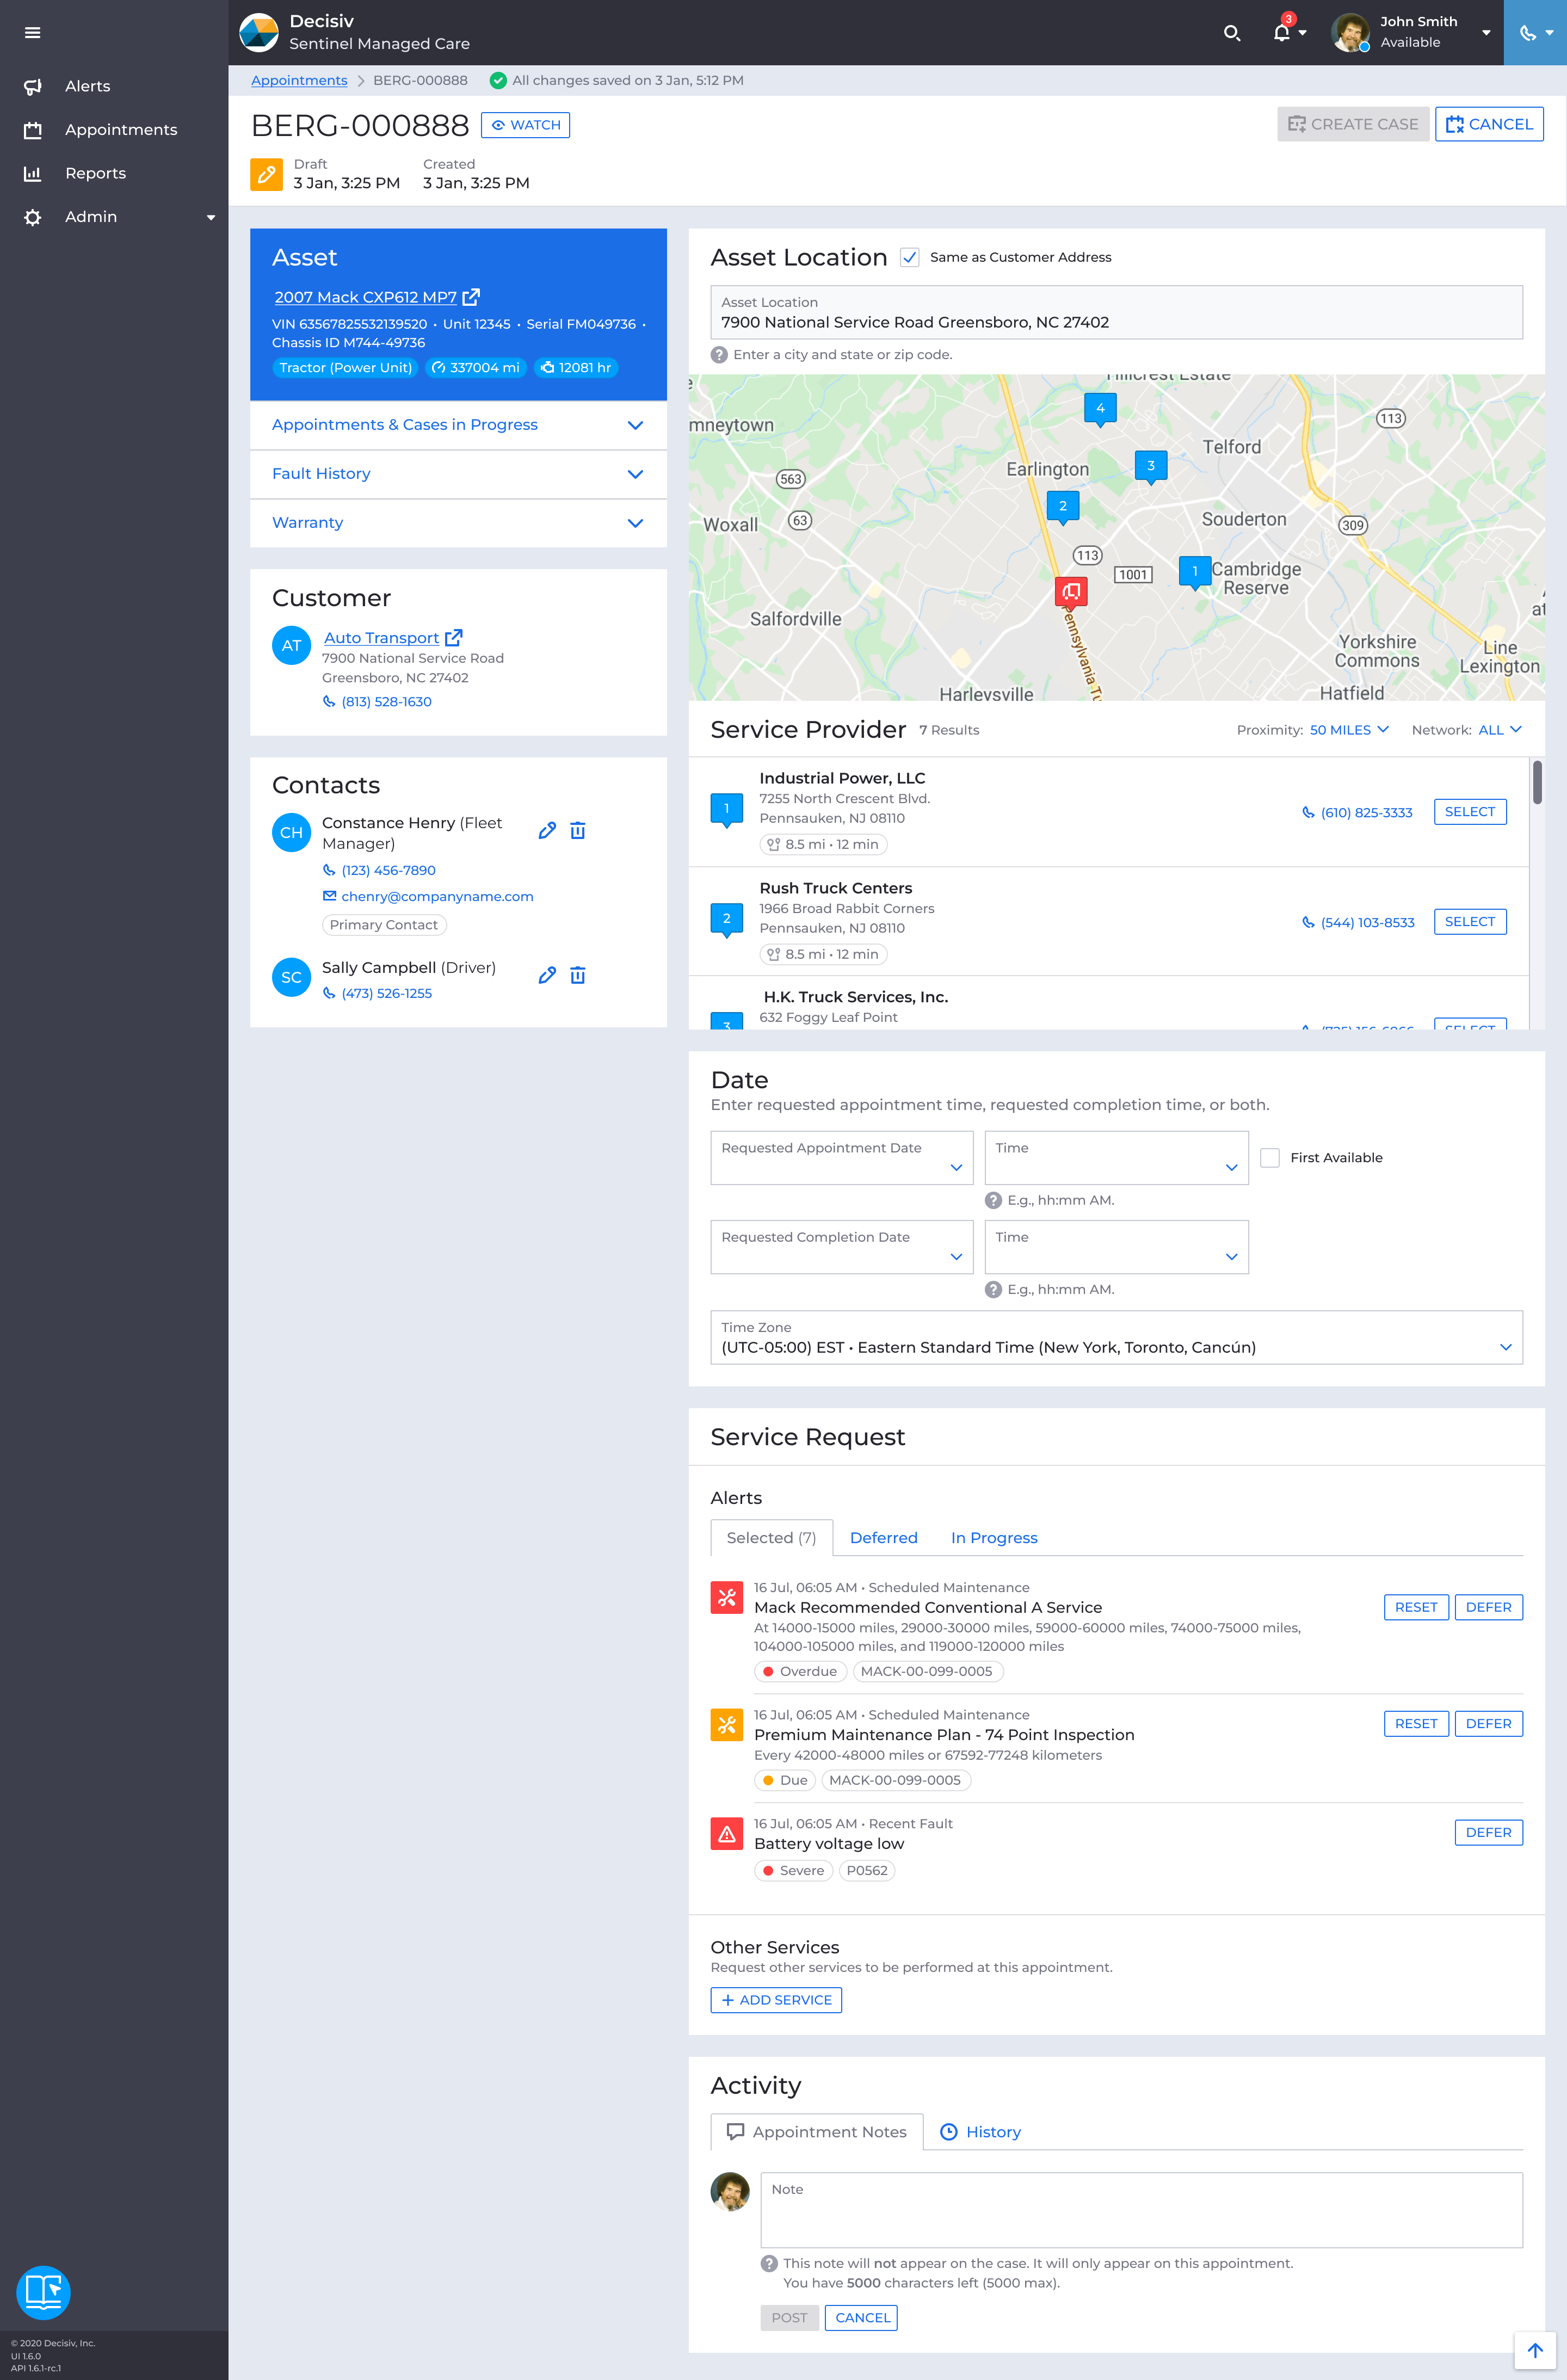Open the help guide book icon in the sidebar
Image resolution: width=1567 pixels, height=2380 pixels.
point(43,2292)
